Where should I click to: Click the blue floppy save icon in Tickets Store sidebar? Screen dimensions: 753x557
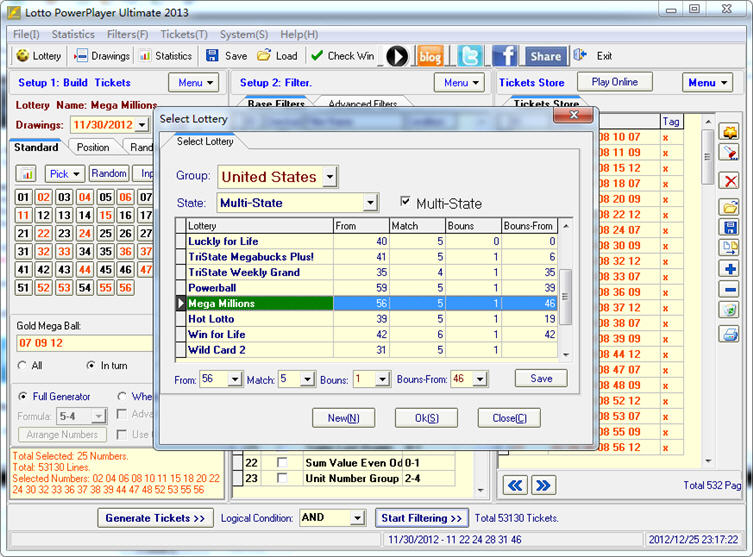(730, 228)
